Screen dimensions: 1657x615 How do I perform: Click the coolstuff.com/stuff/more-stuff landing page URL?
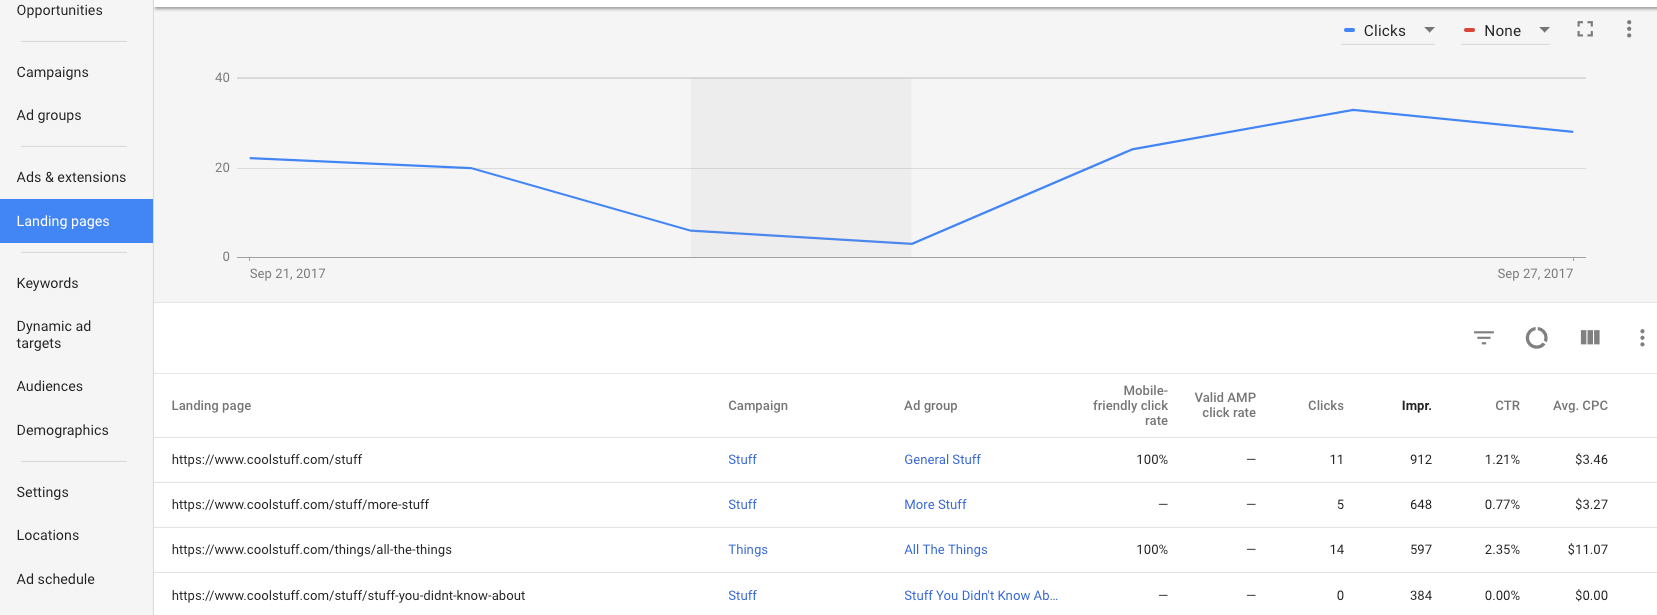(300, 505)
